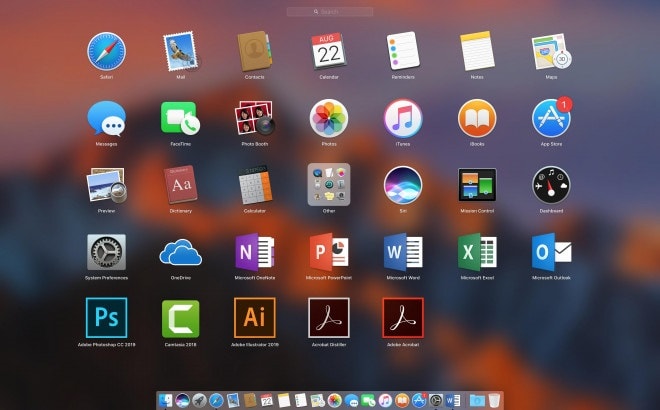
Task: Launch Mail from the Launchpad grid
Action: [x=181, y=51]
